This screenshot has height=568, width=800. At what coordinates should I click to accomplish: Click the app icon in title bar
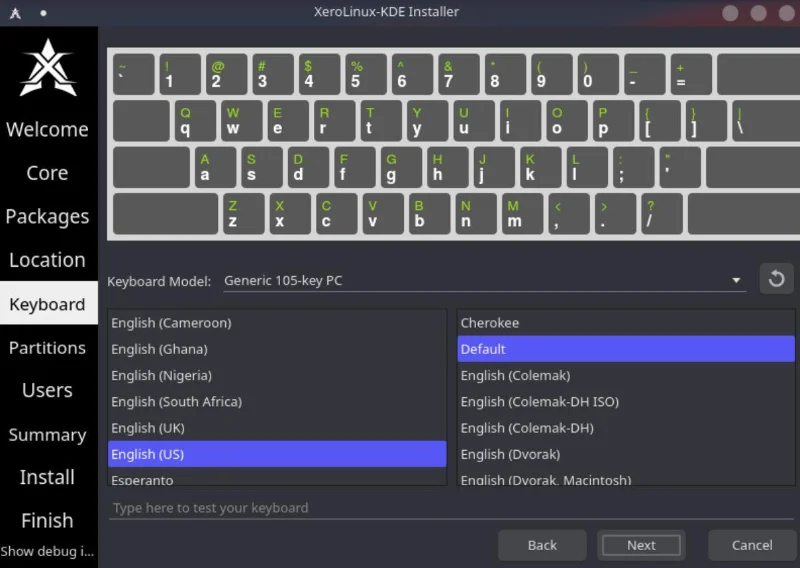pyautogui.click(x=15, y=13)
